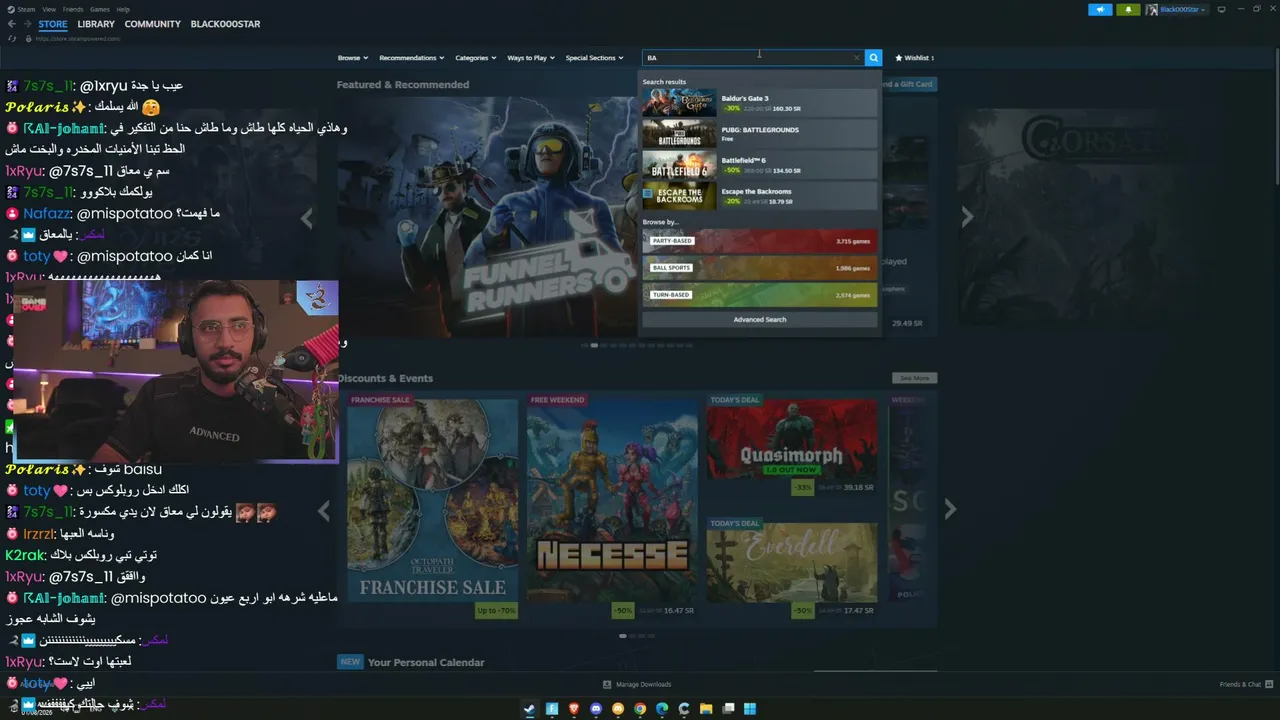Open Discord from the taskbar
This screenshot has width=1280, height=720.
(596, 709)
